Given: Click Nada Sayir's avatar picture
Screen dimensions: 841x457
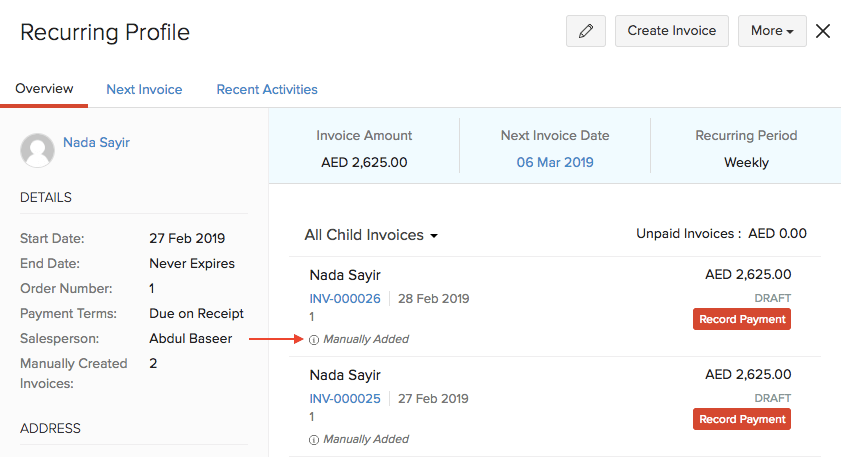Looking at the screenshot, I should (x=37, y=150).
